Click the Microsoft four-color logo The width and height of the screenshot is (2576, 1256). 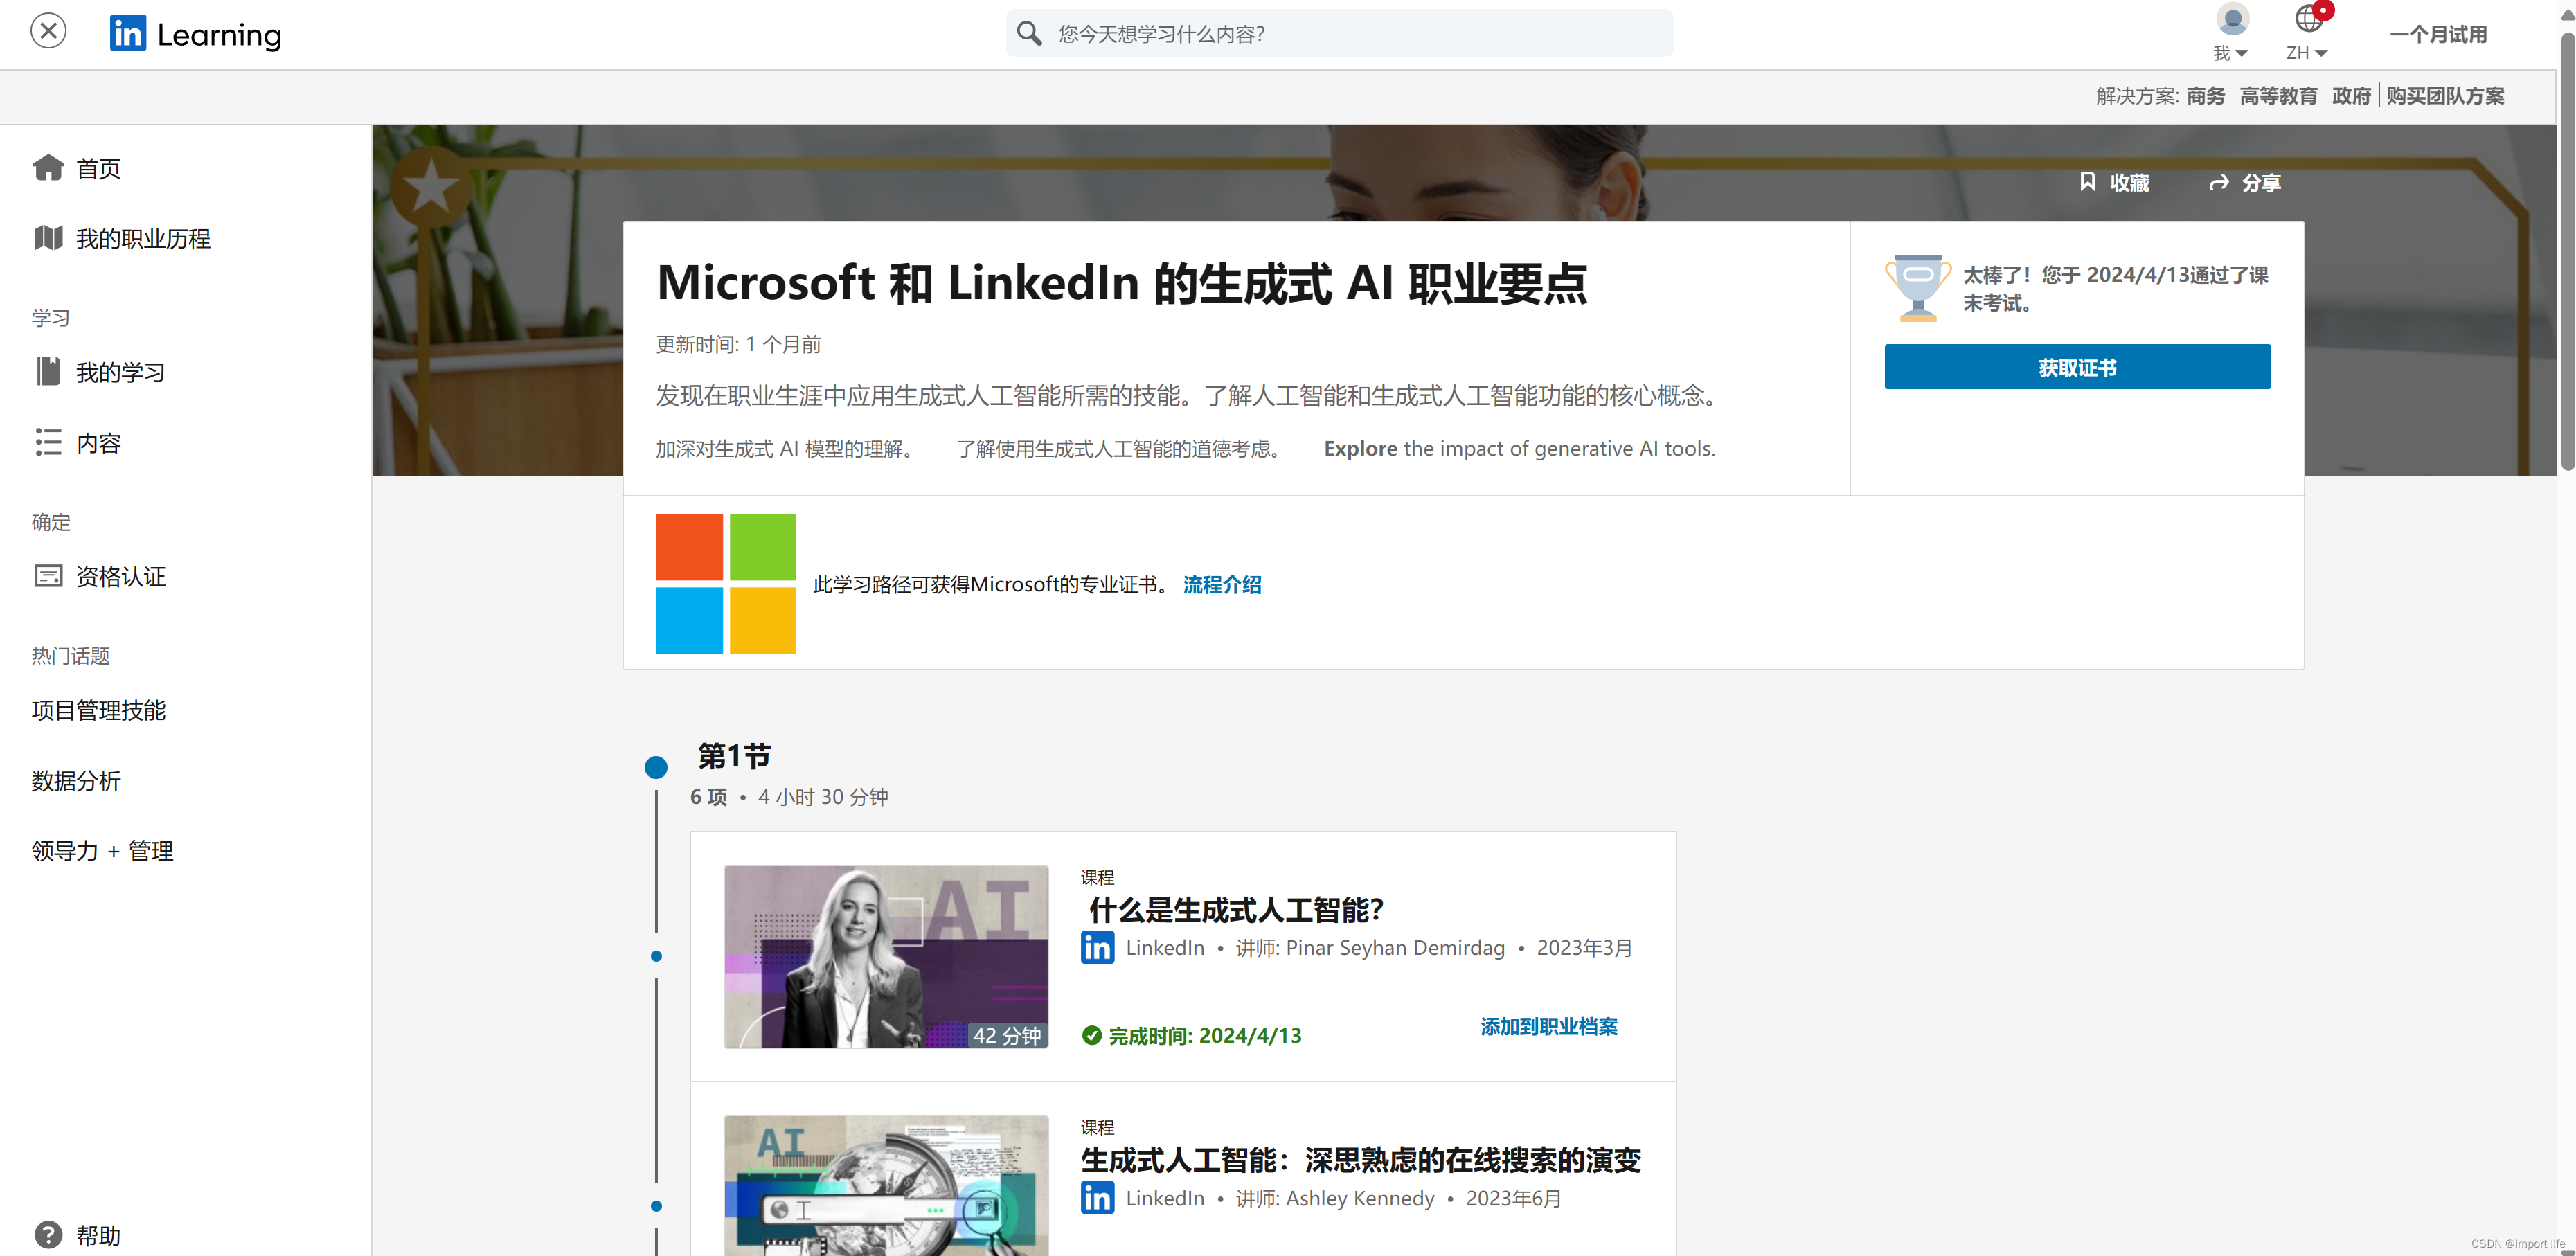pyautogui.click(x=726, y=583)
